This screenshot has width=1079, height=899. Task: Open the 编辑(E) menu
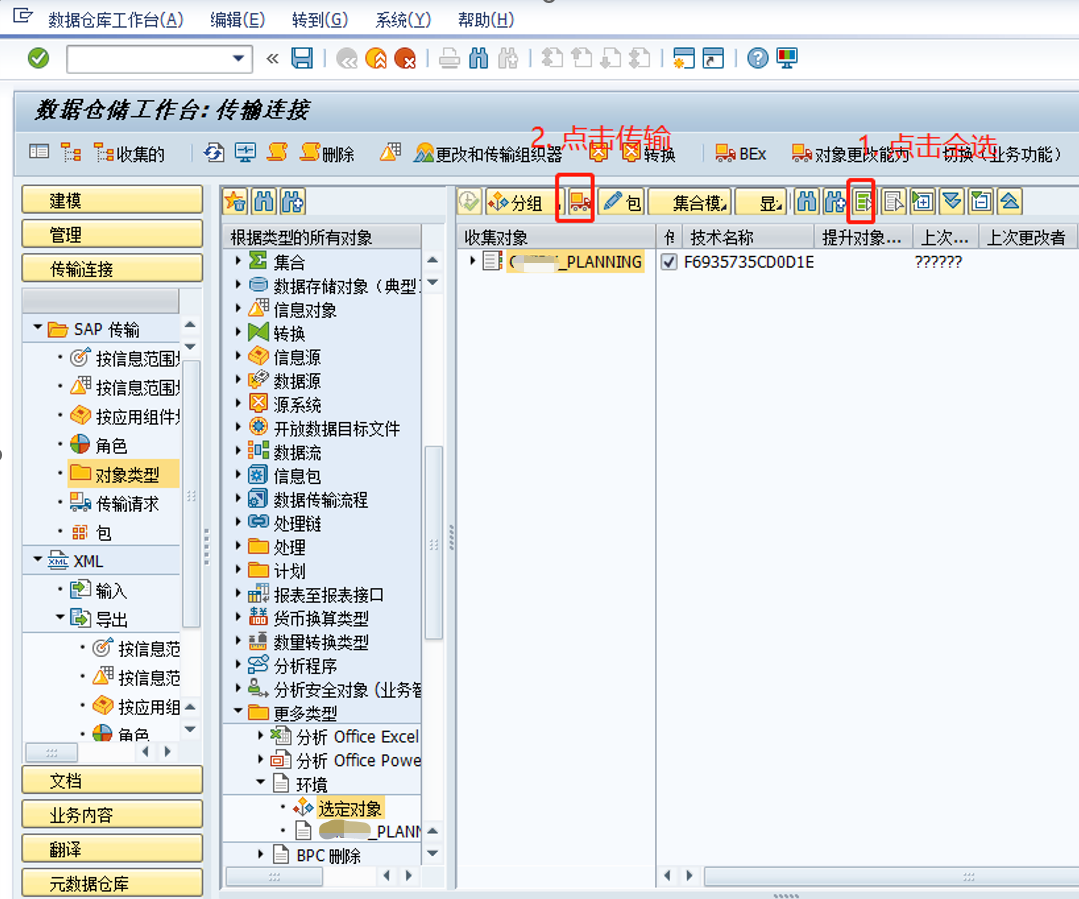coord(237,20)
